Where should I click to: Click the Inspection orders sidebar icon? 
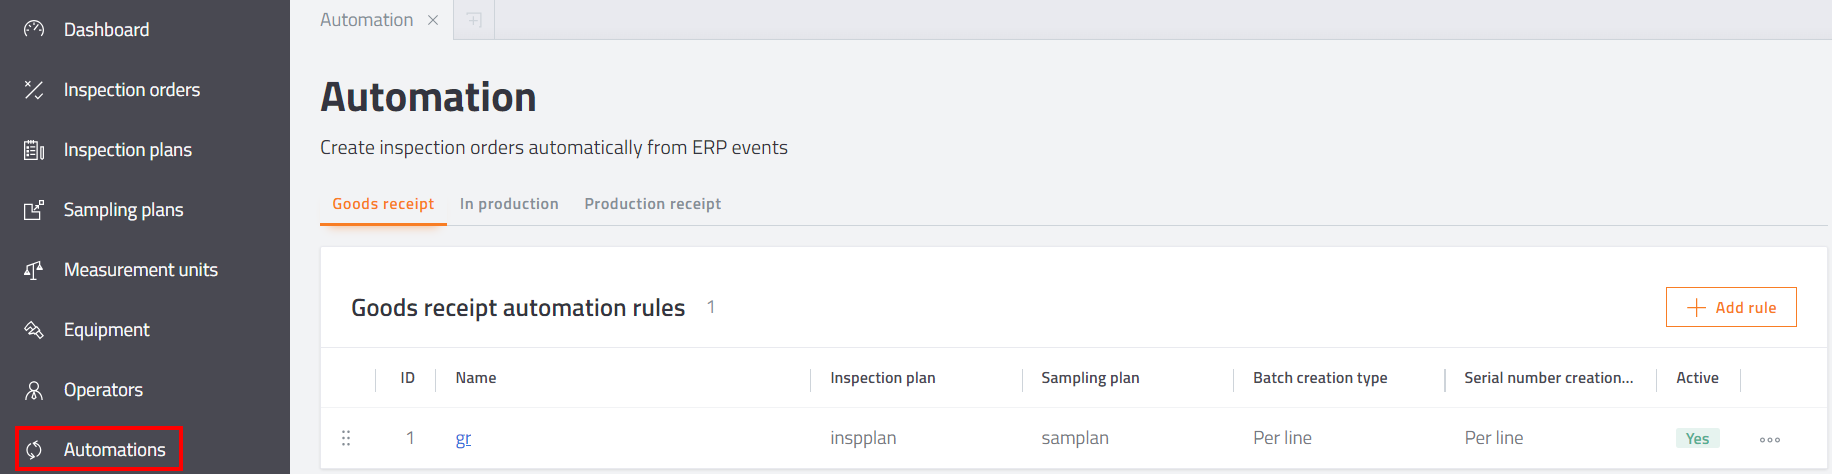coord(34,90)
